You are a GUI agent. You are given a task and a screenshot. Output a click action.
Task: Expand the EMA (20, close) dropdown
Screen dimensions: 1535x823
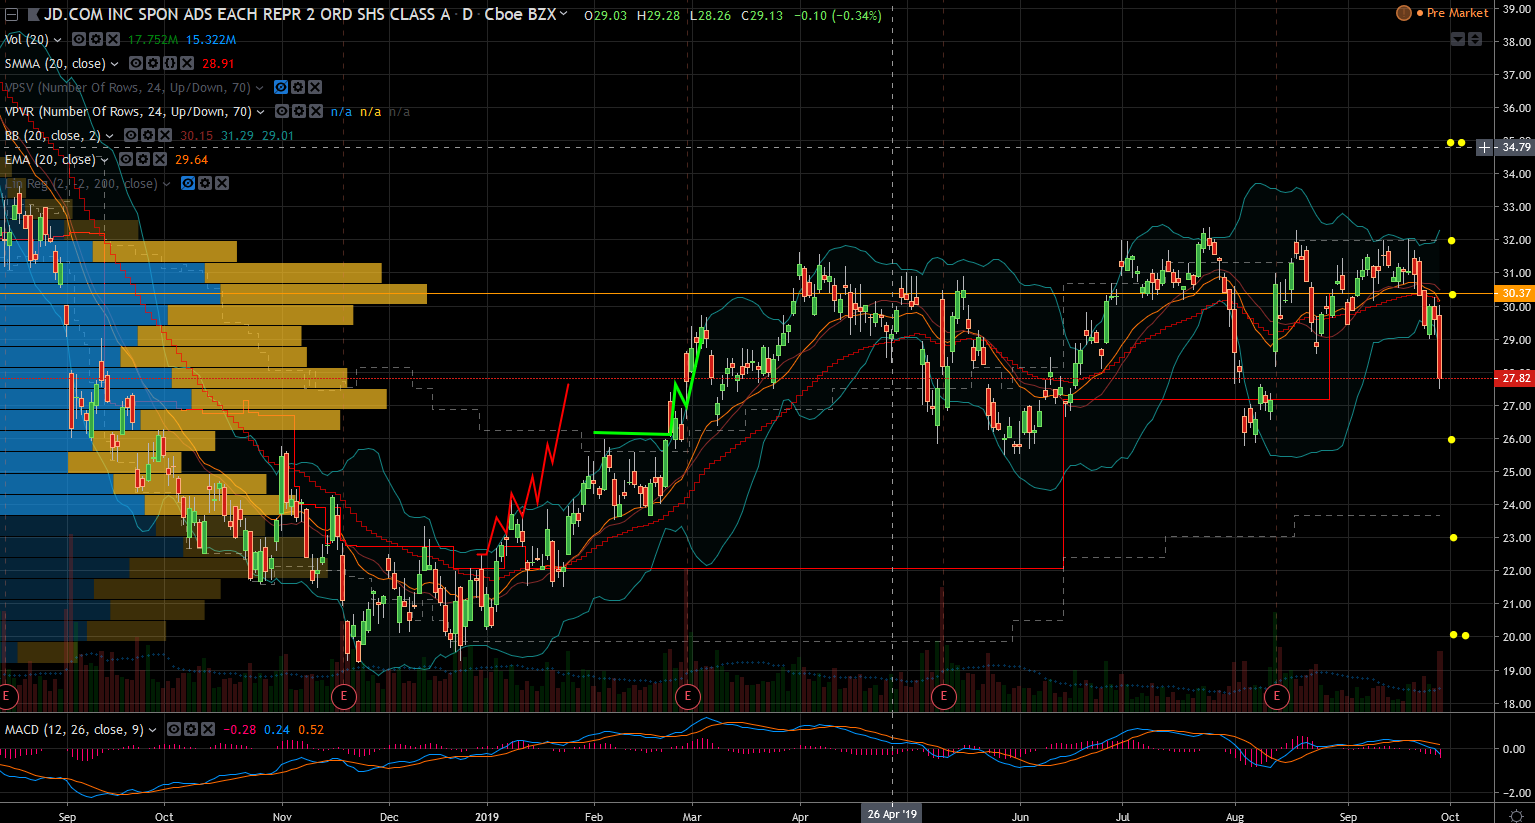[x=105, y=160]
